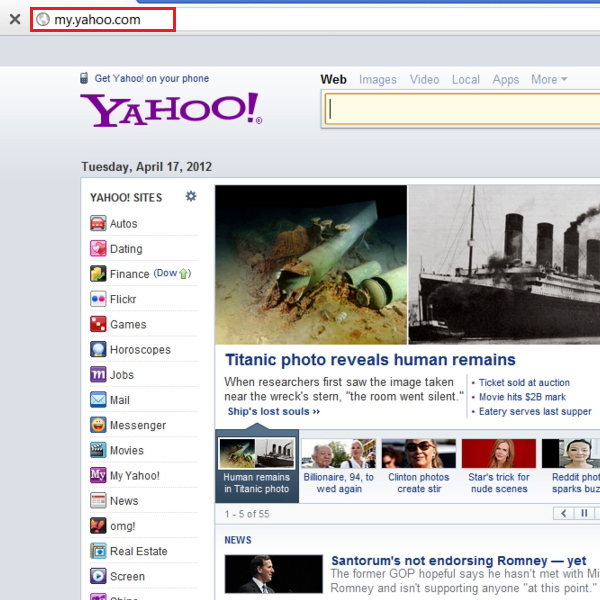
Task: Expand the More search options dropdown
Action: pyautogui.click(x=549, y=79)
